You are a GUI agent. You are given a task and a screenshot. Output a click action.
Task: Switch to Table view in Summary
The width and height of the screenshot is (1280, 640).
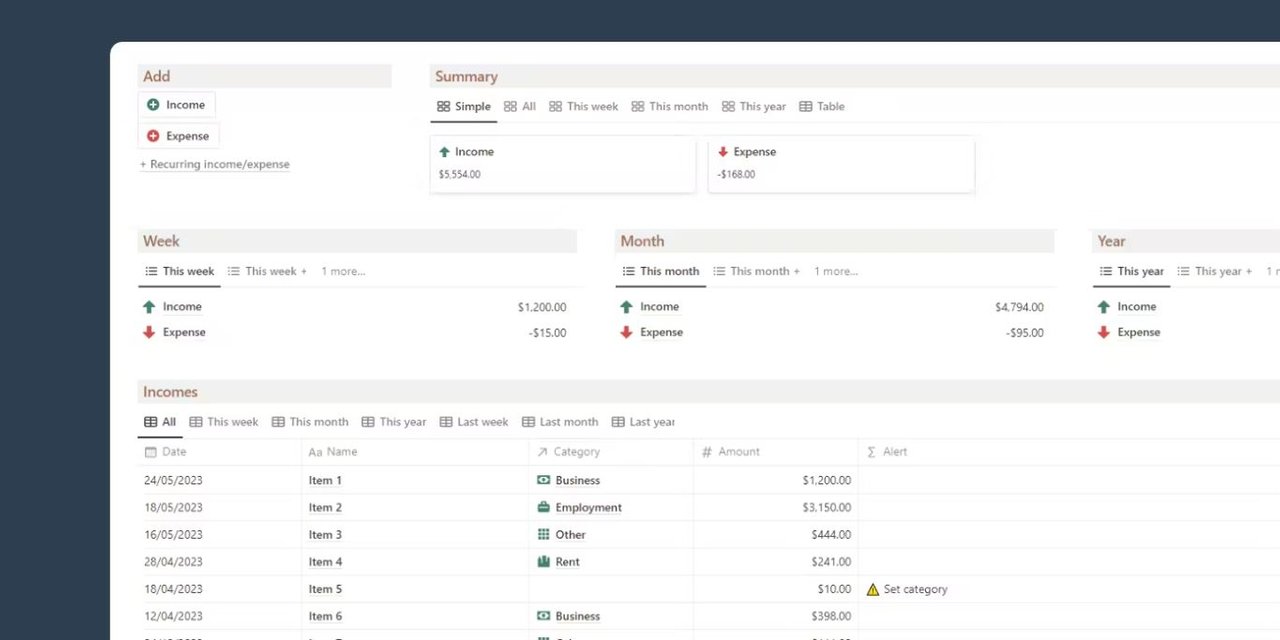822,106
